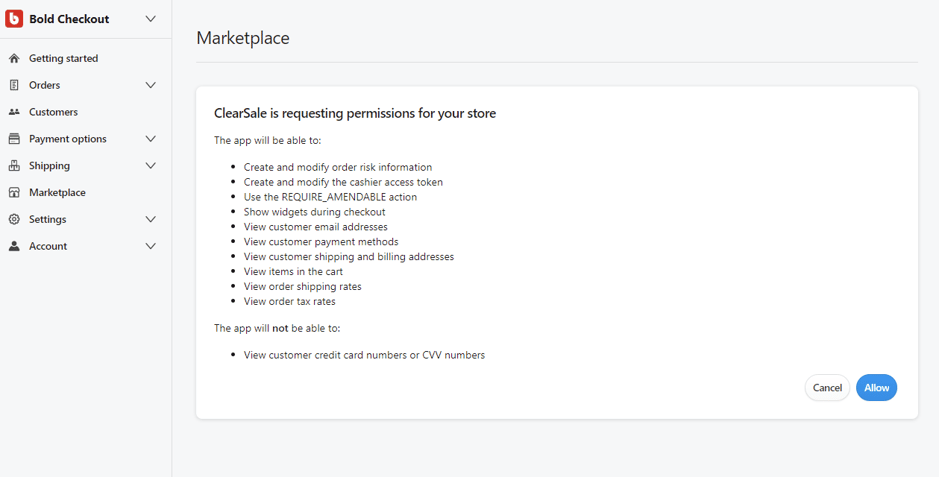Screen dimensions: 939x477
Task: Click "View customer email addresses" line
Action: click(316, 227)
